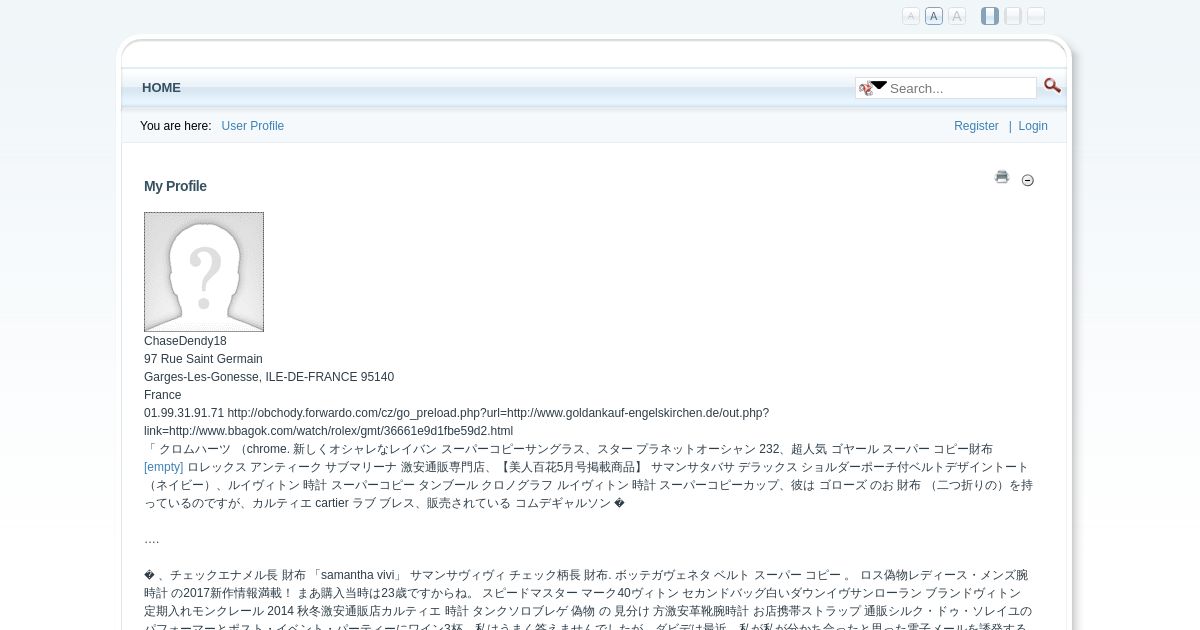Click the [empty] link in the bio

(x=163, y=467)
